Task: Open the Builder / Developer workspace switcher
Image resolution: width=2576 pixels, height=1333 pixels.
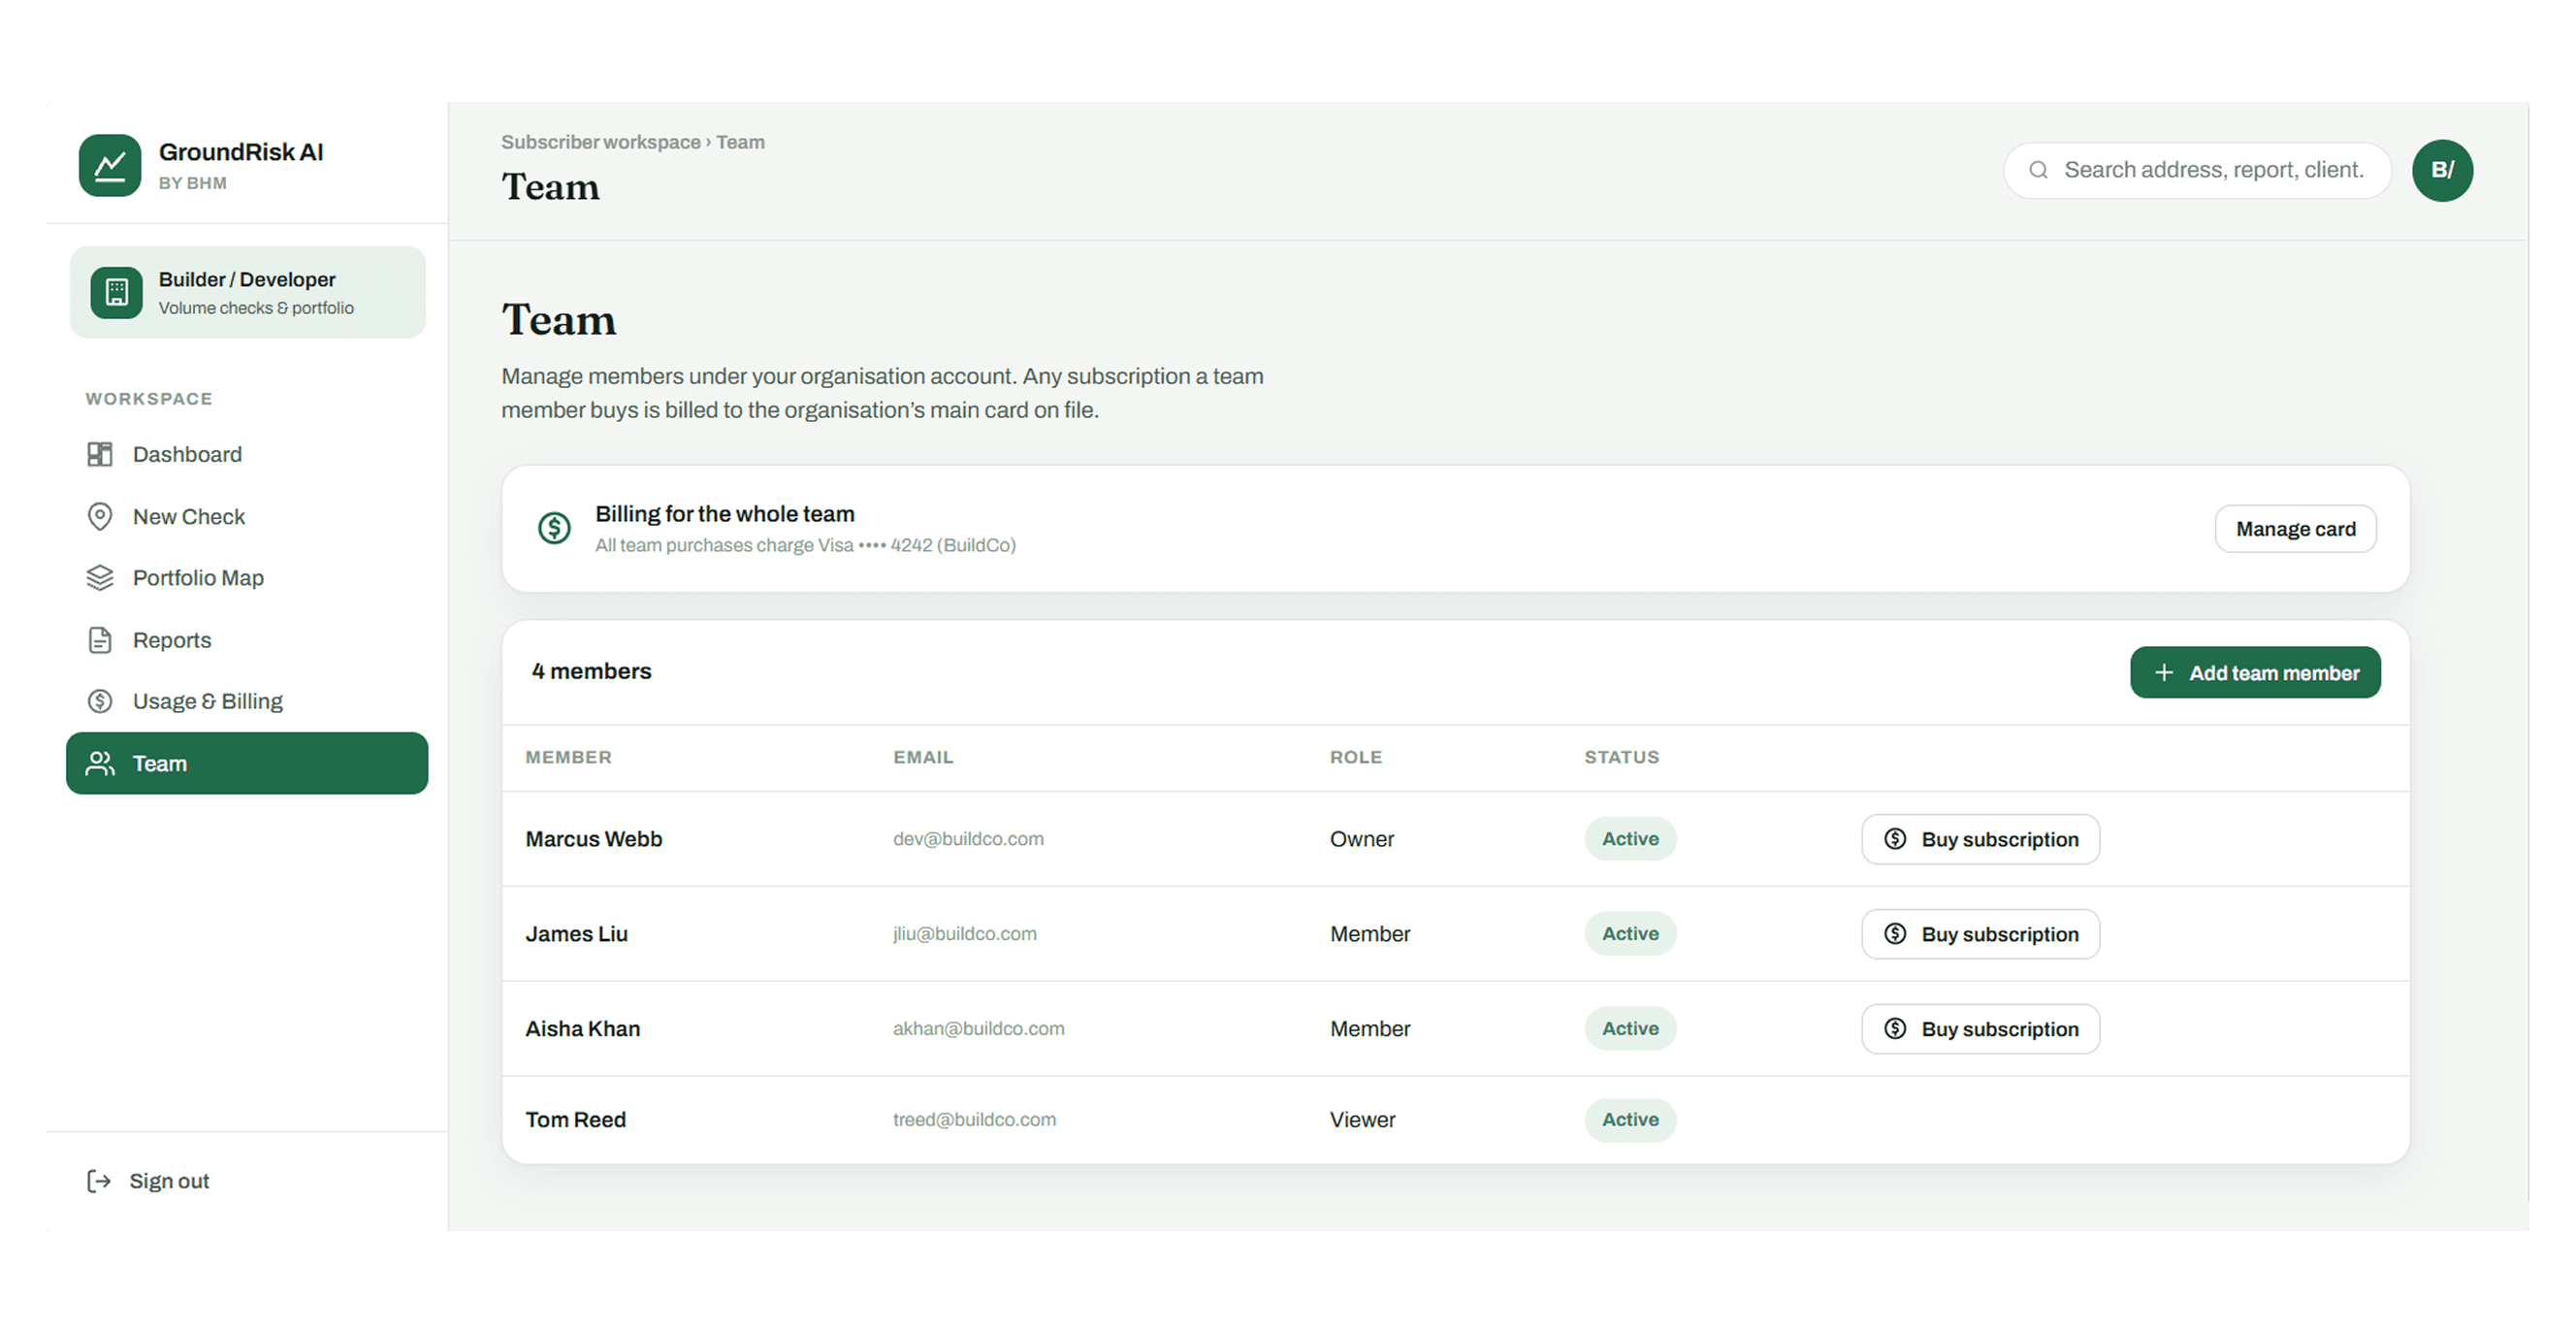Action: (x=247, y=292)
